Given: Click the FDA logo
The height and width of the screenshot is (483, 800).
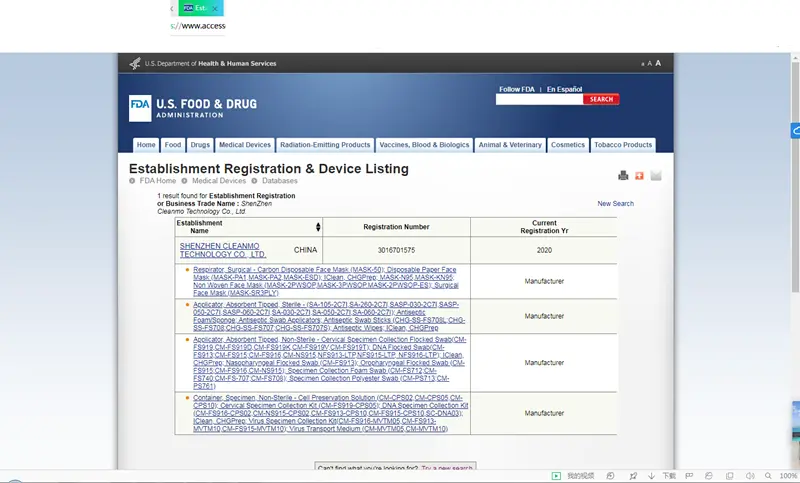Looking at the screenshot, I should coord(140,108).
